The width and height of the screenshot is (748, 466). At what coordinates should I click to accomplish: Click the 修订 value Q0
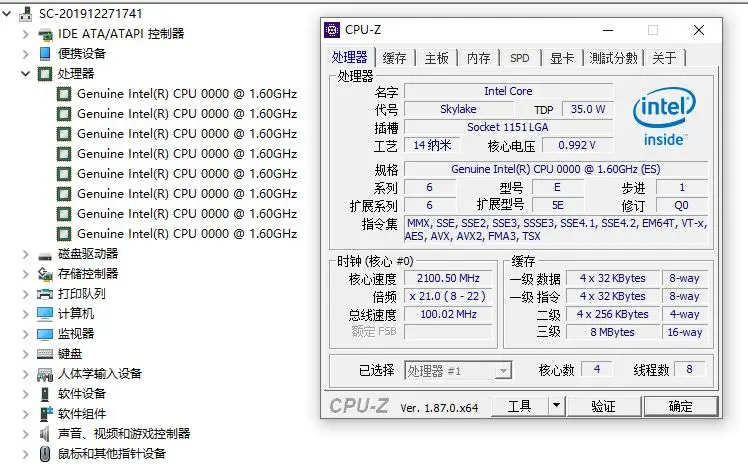tap(682, 206)
